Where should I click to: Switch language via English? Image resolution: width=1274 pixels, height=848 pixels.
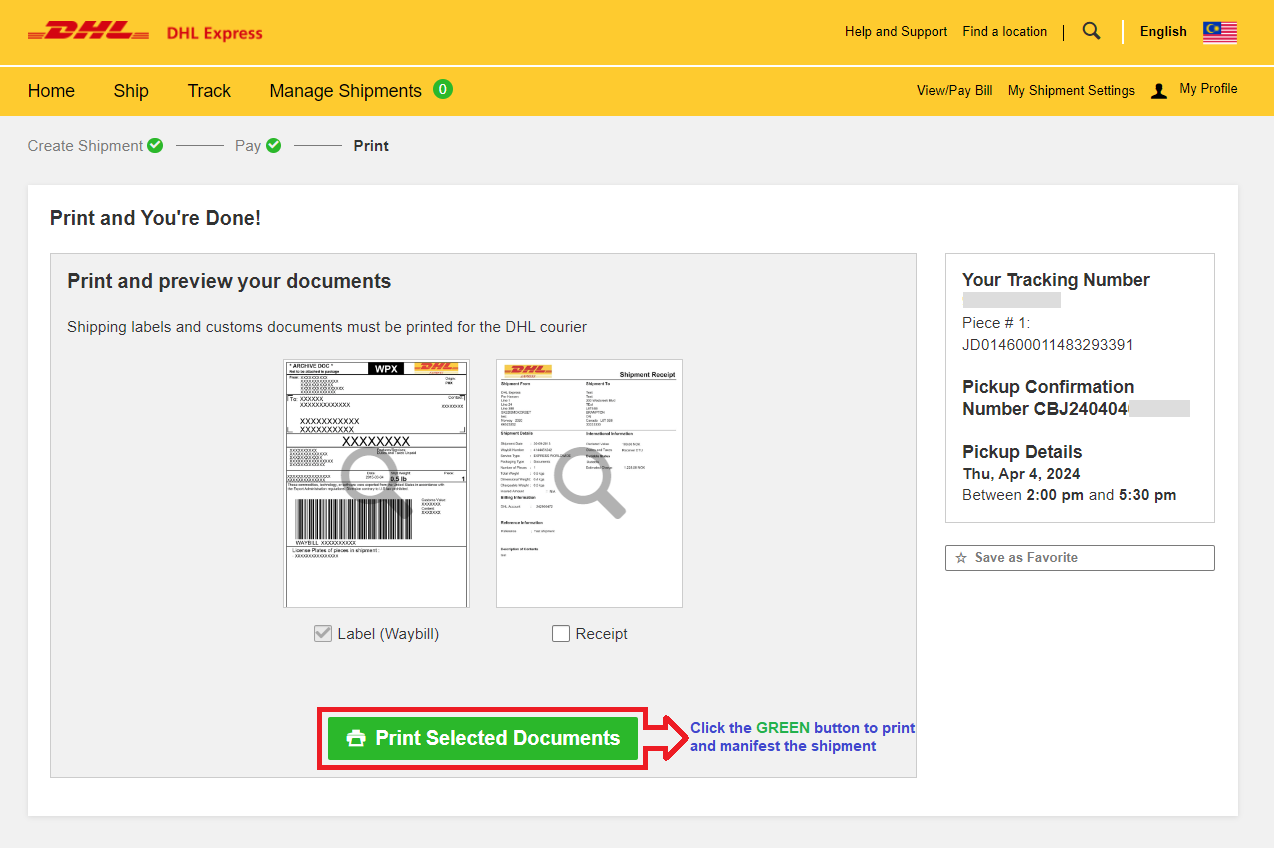tap(1163, 31)
